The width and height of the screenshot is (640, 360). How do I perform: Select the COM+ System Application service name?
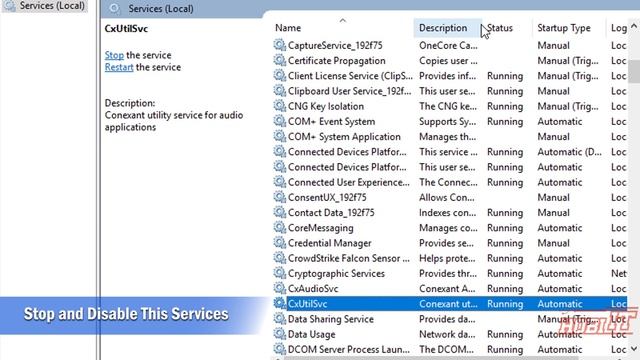[x=344, y=136]
